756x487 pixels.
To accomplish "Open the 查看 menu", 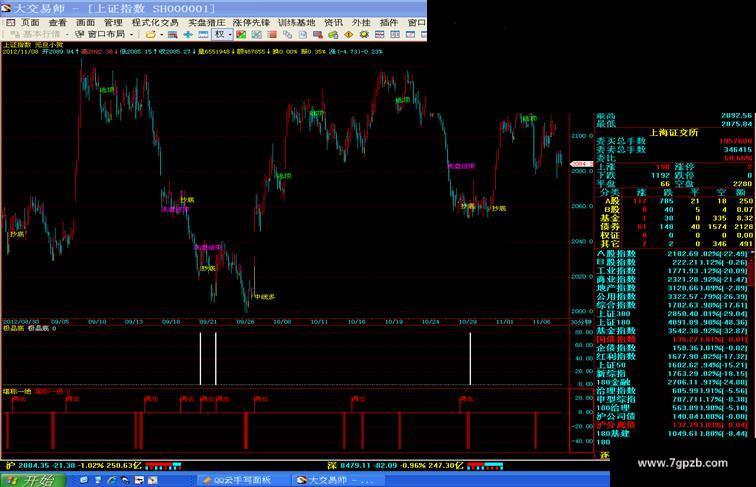I will 58,23.
